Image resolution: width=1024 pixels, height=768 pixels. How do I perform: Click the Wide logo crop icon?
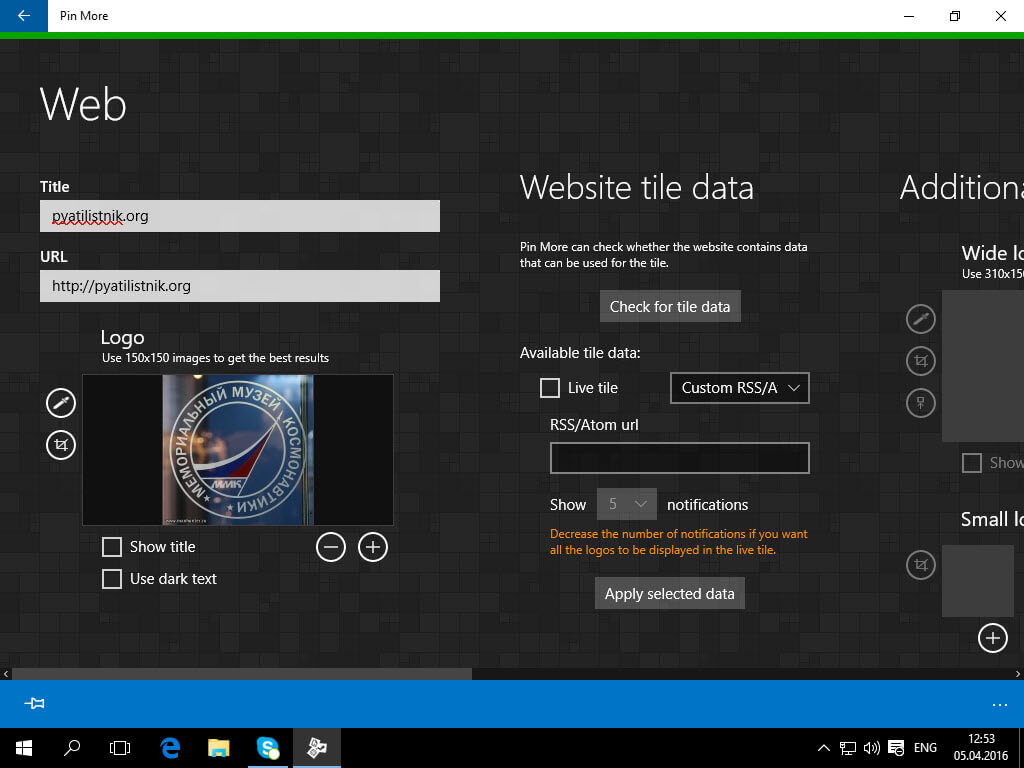920,361
